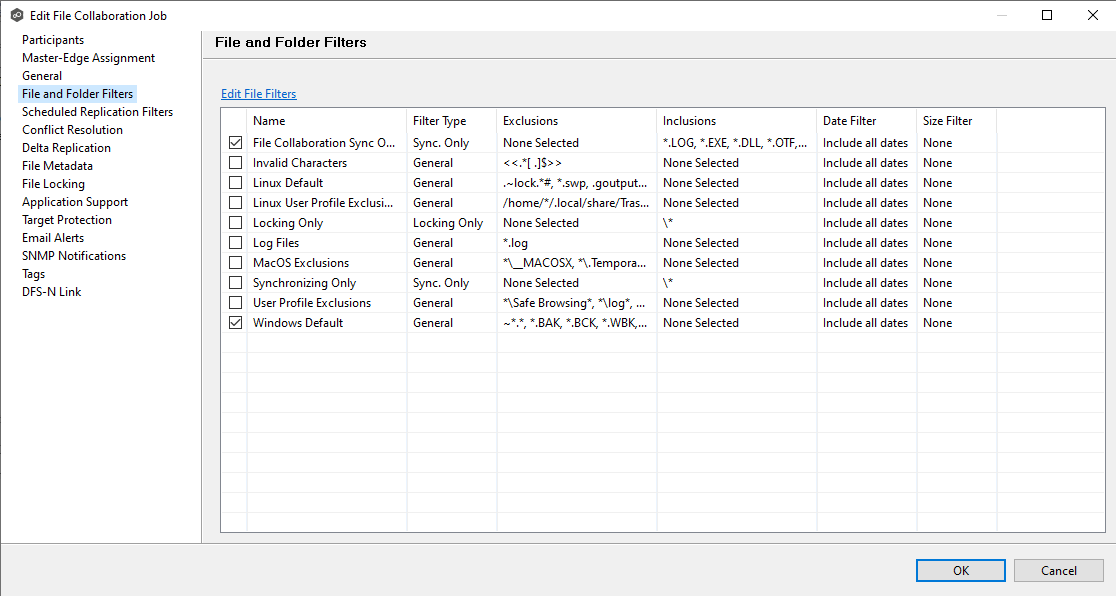Close the dialog with the X button
The height and width of the screenshot is (596, 1116).
1093,15
